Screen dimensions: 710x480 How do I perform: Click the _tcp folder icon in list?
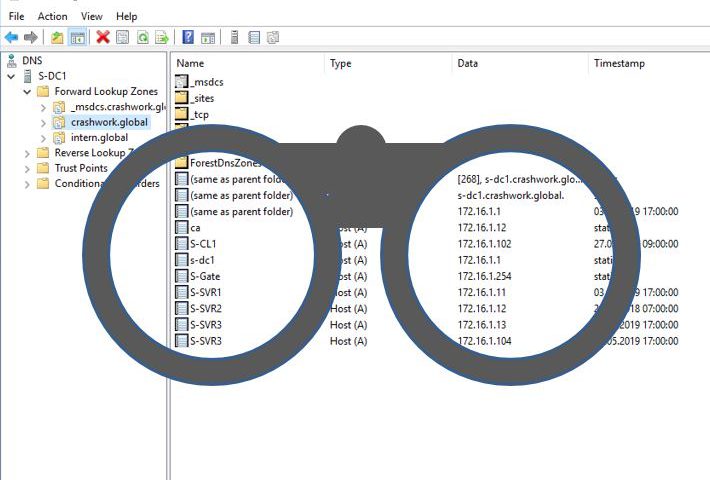point(182,114)
